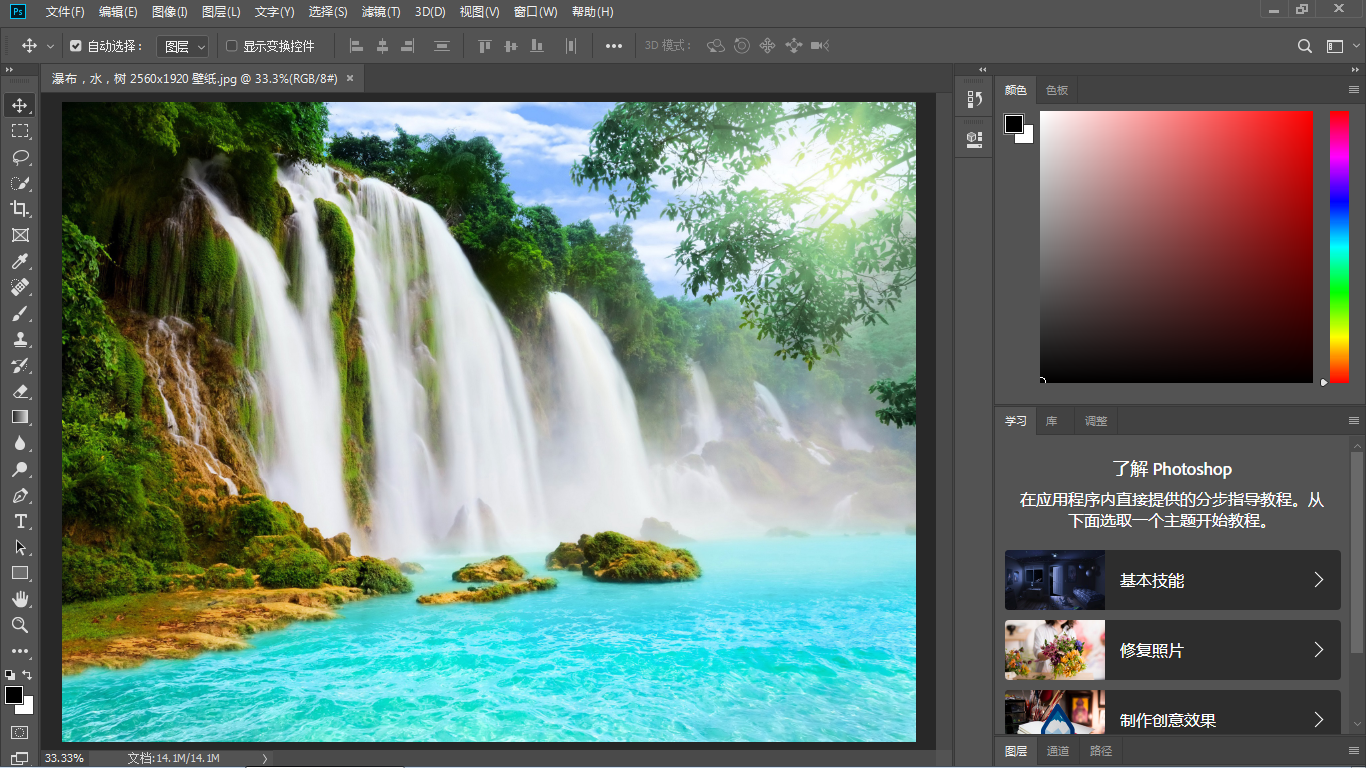
Task: Open the 文件(F) menu
Action: pos(65,12)
